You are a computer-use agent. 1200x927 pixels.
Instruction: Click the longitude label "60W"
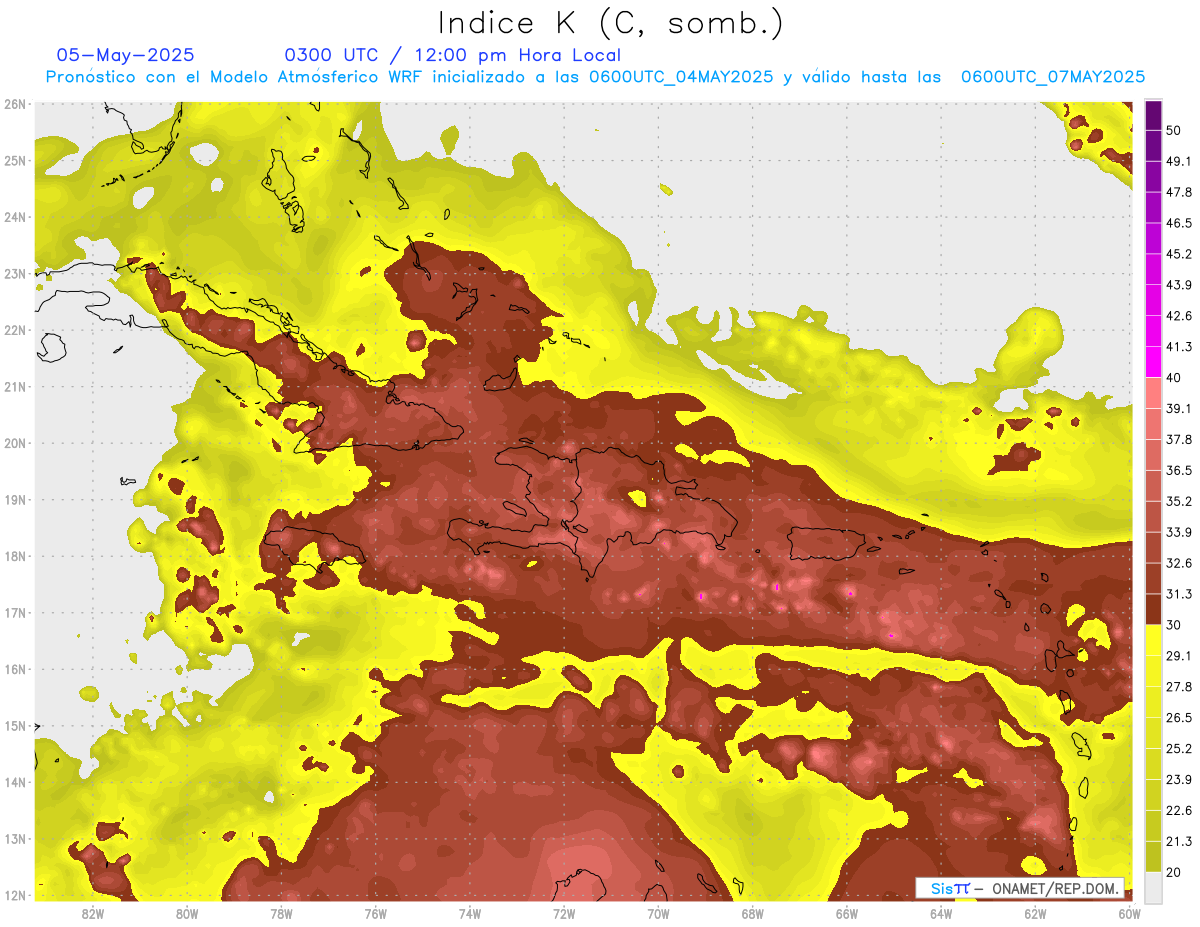[x=1129, y=913]
